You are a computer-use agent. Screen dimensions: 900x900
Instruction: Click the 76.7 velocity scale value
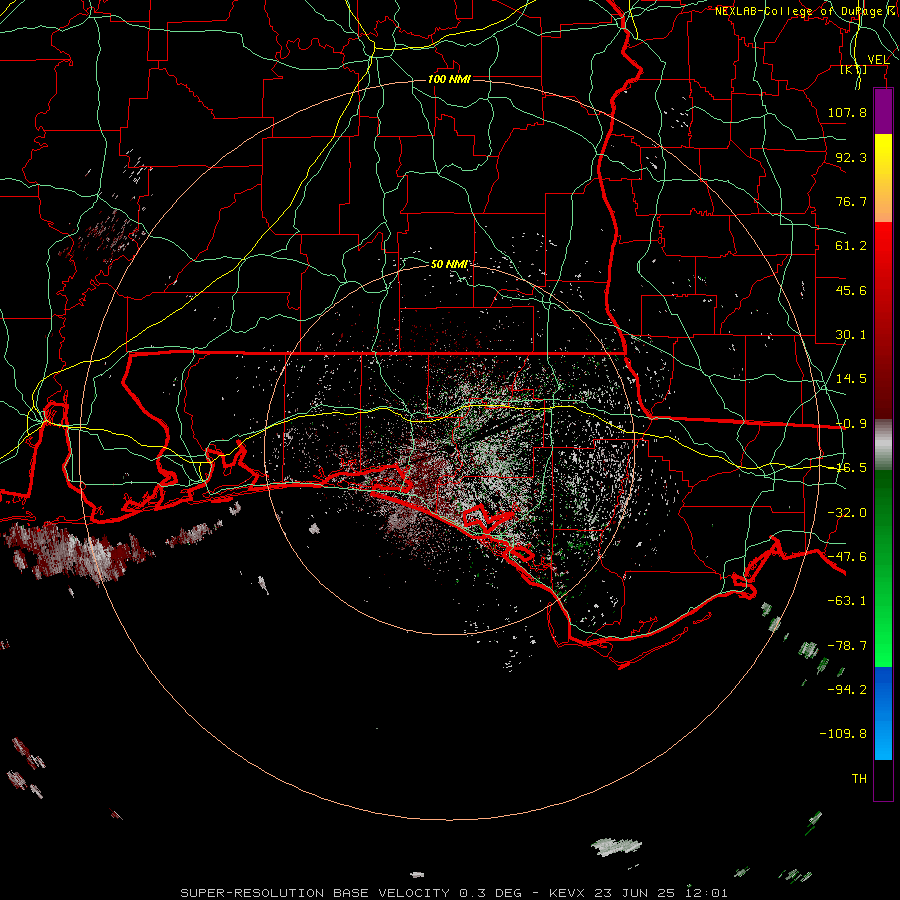[851, 201]
